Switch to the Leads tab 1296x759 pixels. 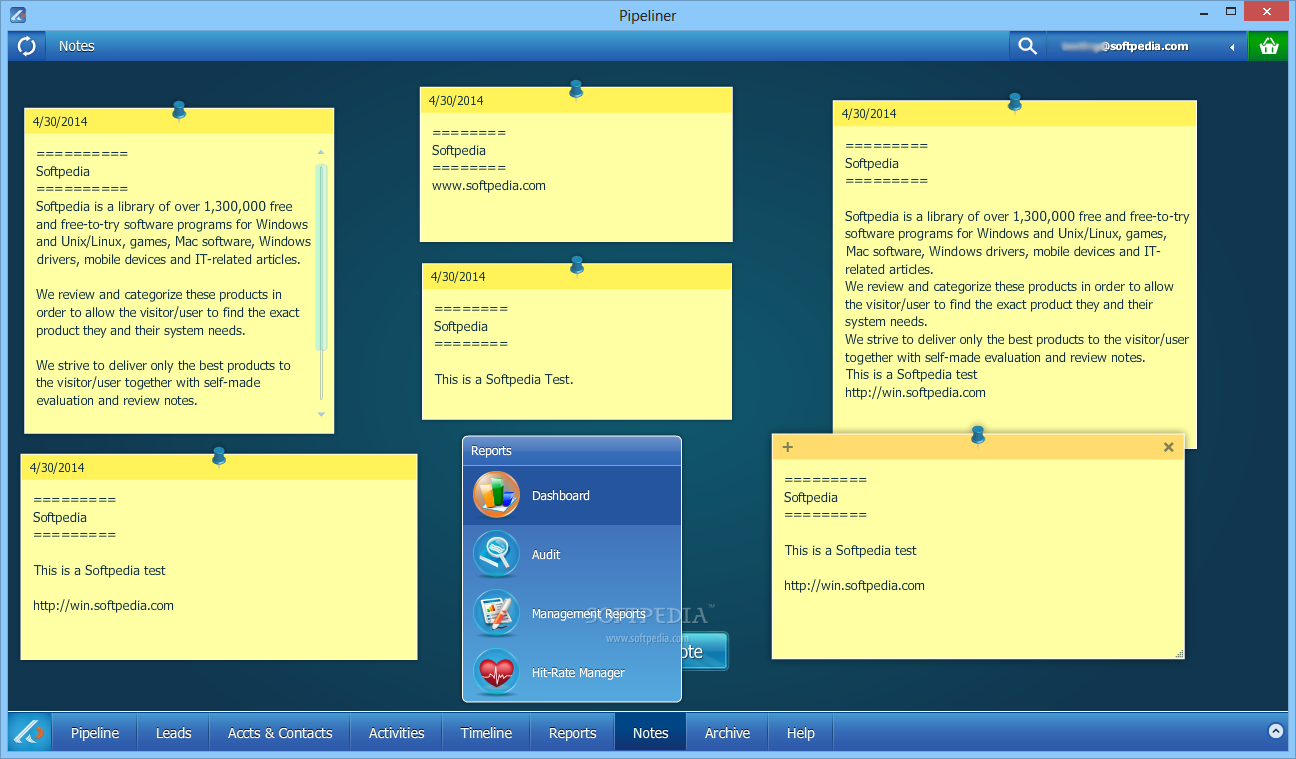click(173, 733)
